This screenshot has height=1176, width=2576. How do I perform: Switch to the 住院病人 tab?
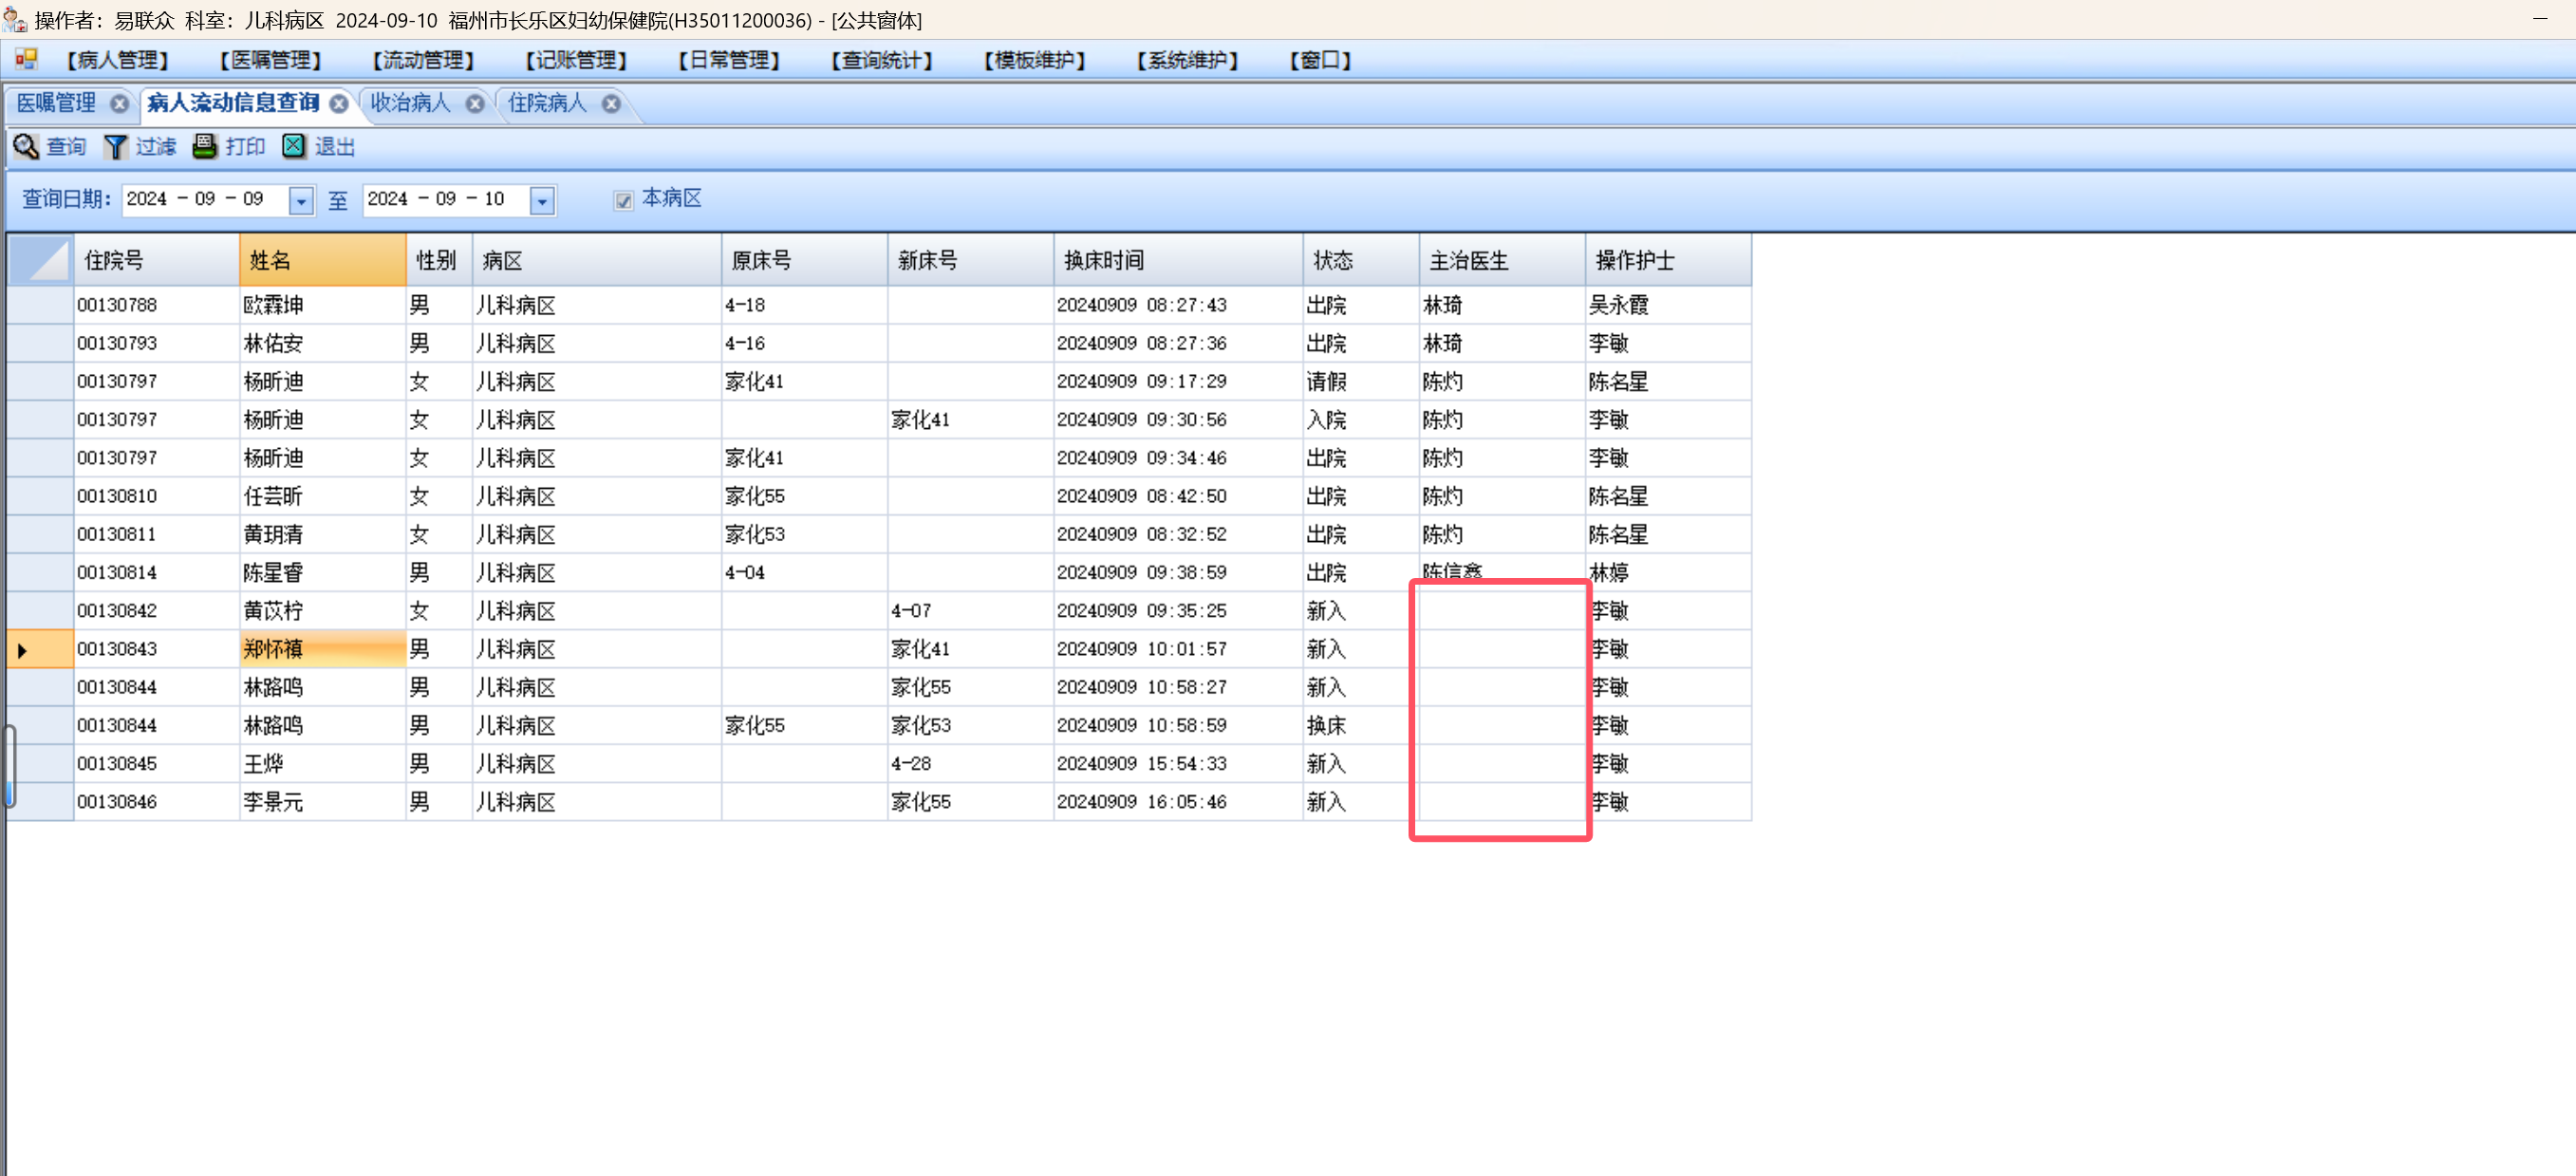(x=546, y=104)
